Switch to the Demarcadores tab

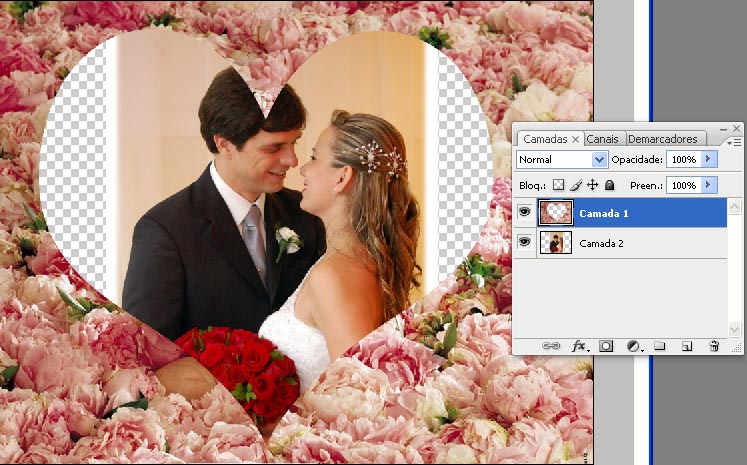662,139
